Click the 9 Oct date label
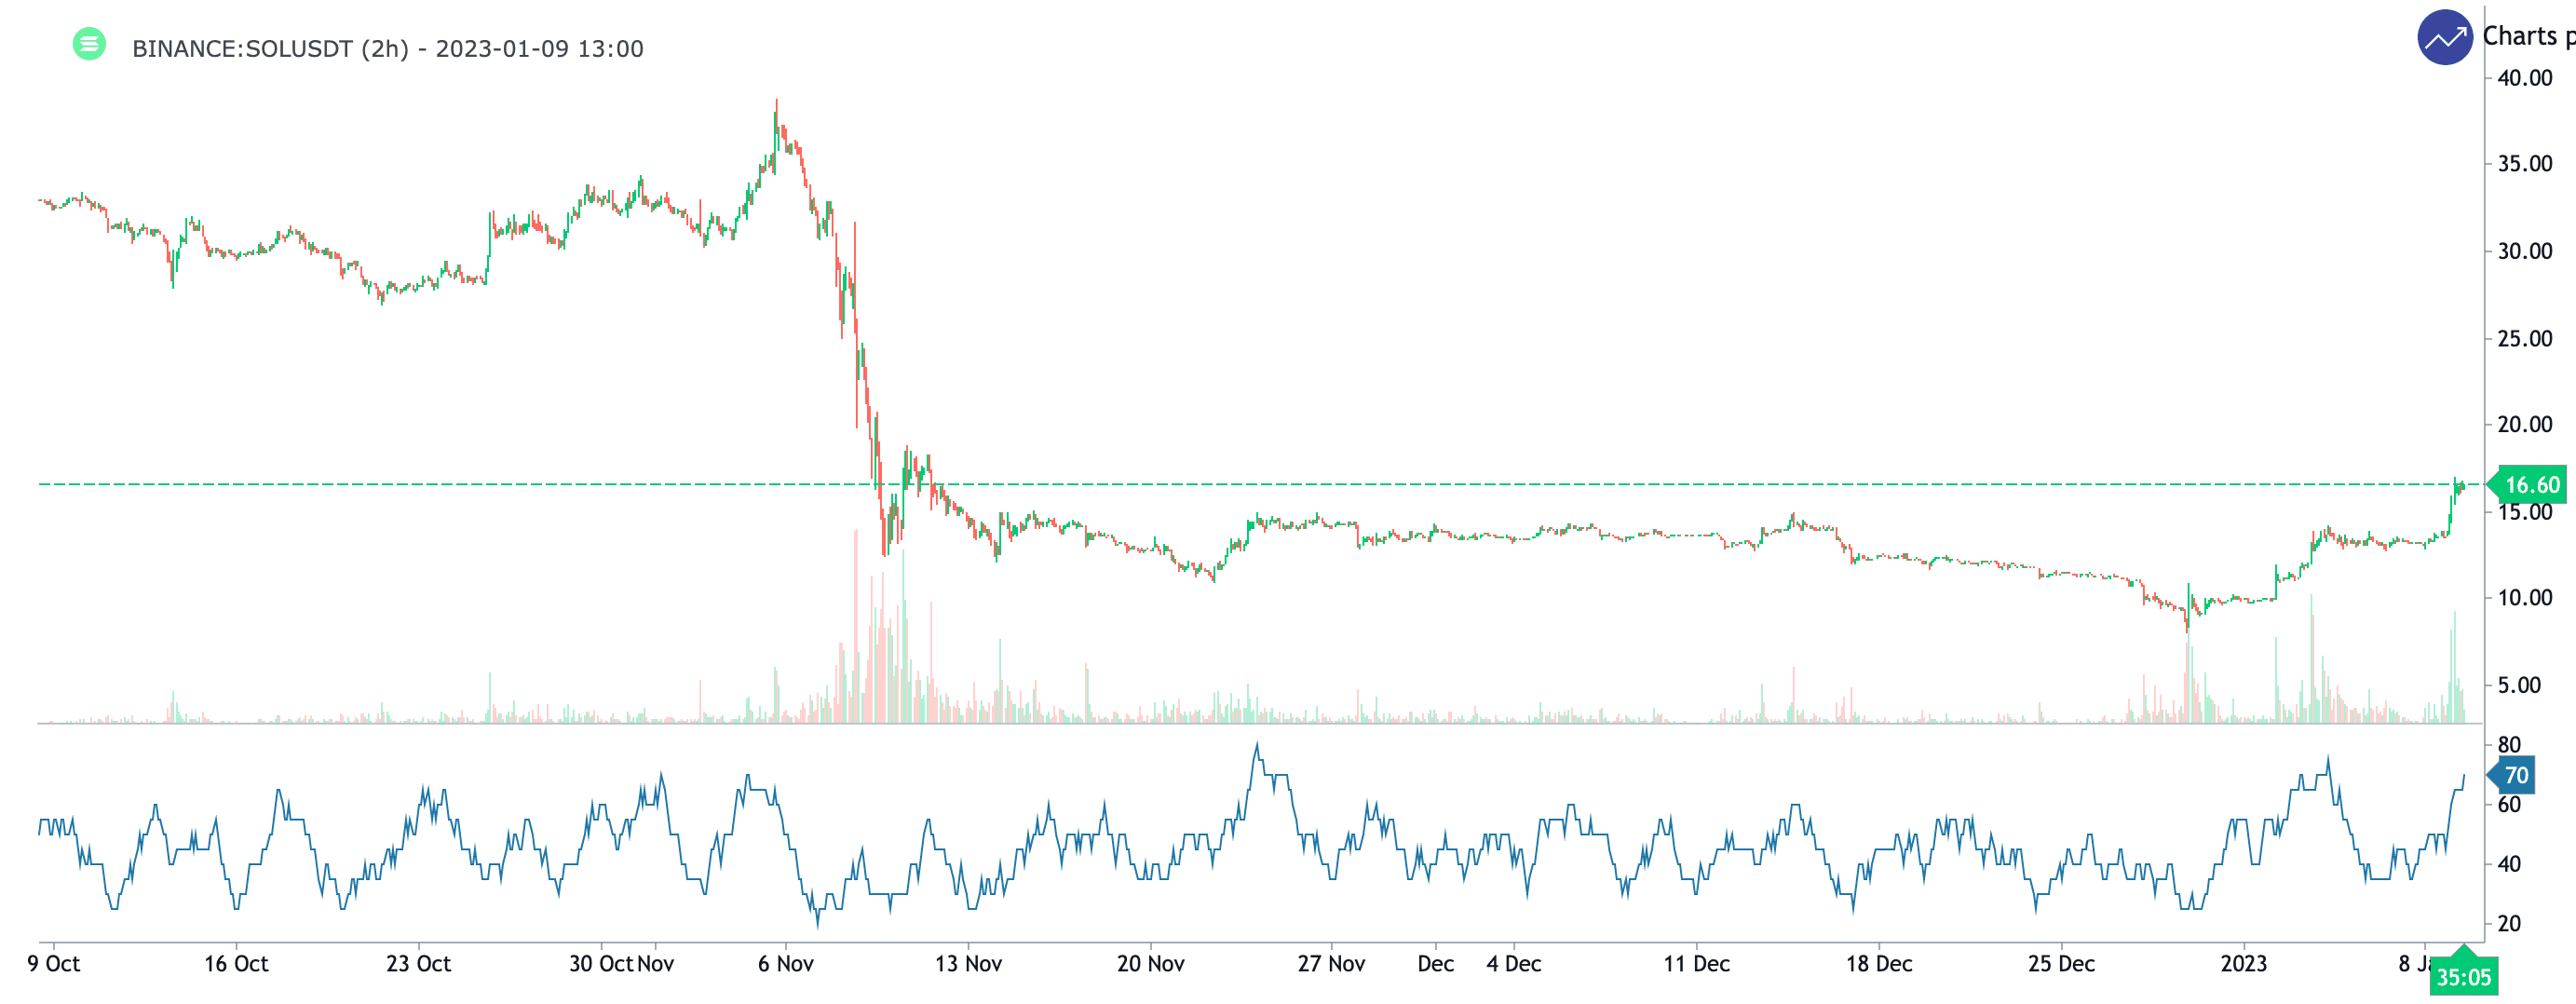Screen dimensions: 2576x1004 (x=54, y=964)
